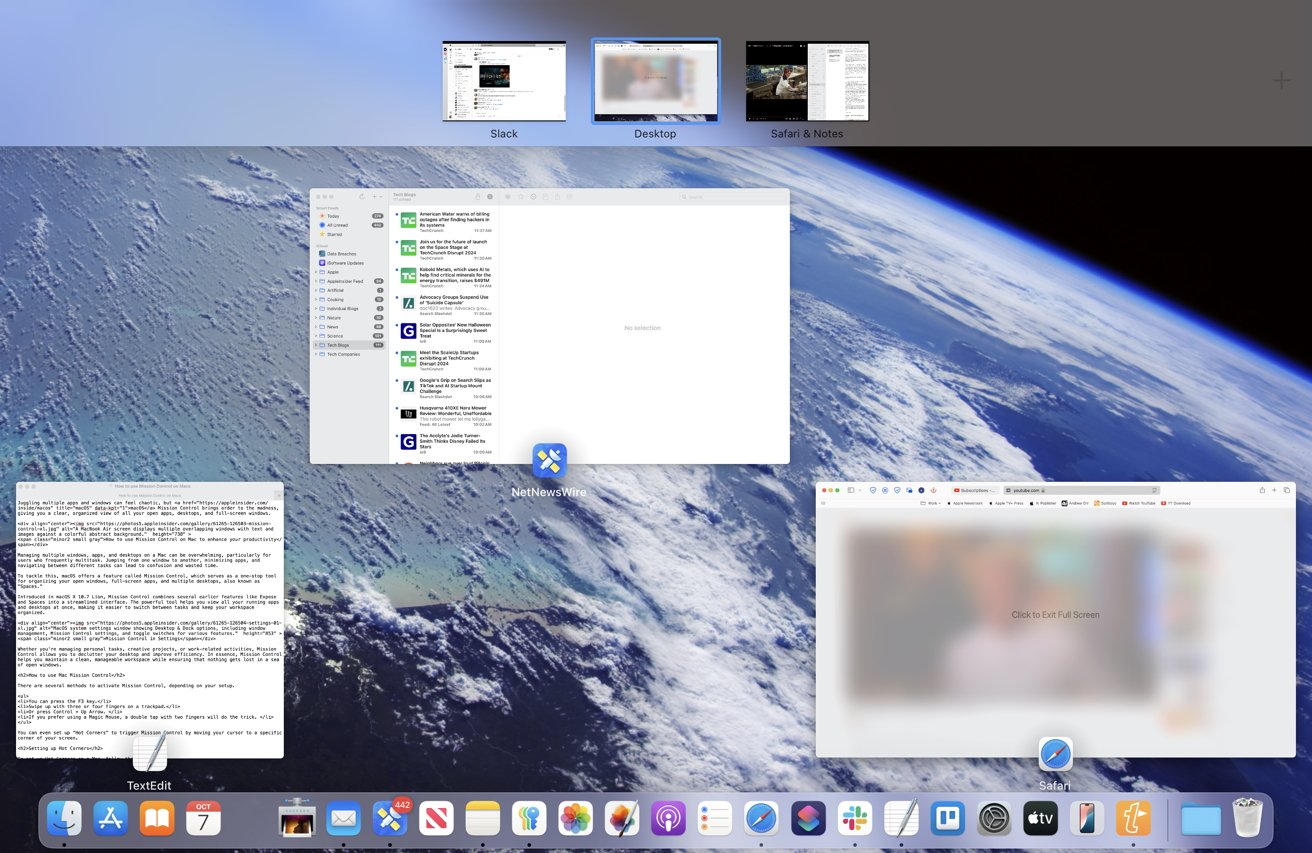Select Starred smart feed in NetNewsWire
Screen dimensions: 1312x853
click(349, 234)
